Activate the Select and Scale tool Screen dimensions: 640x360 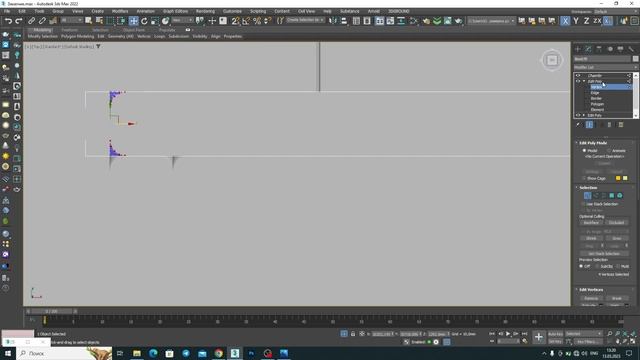coord(155,21)
